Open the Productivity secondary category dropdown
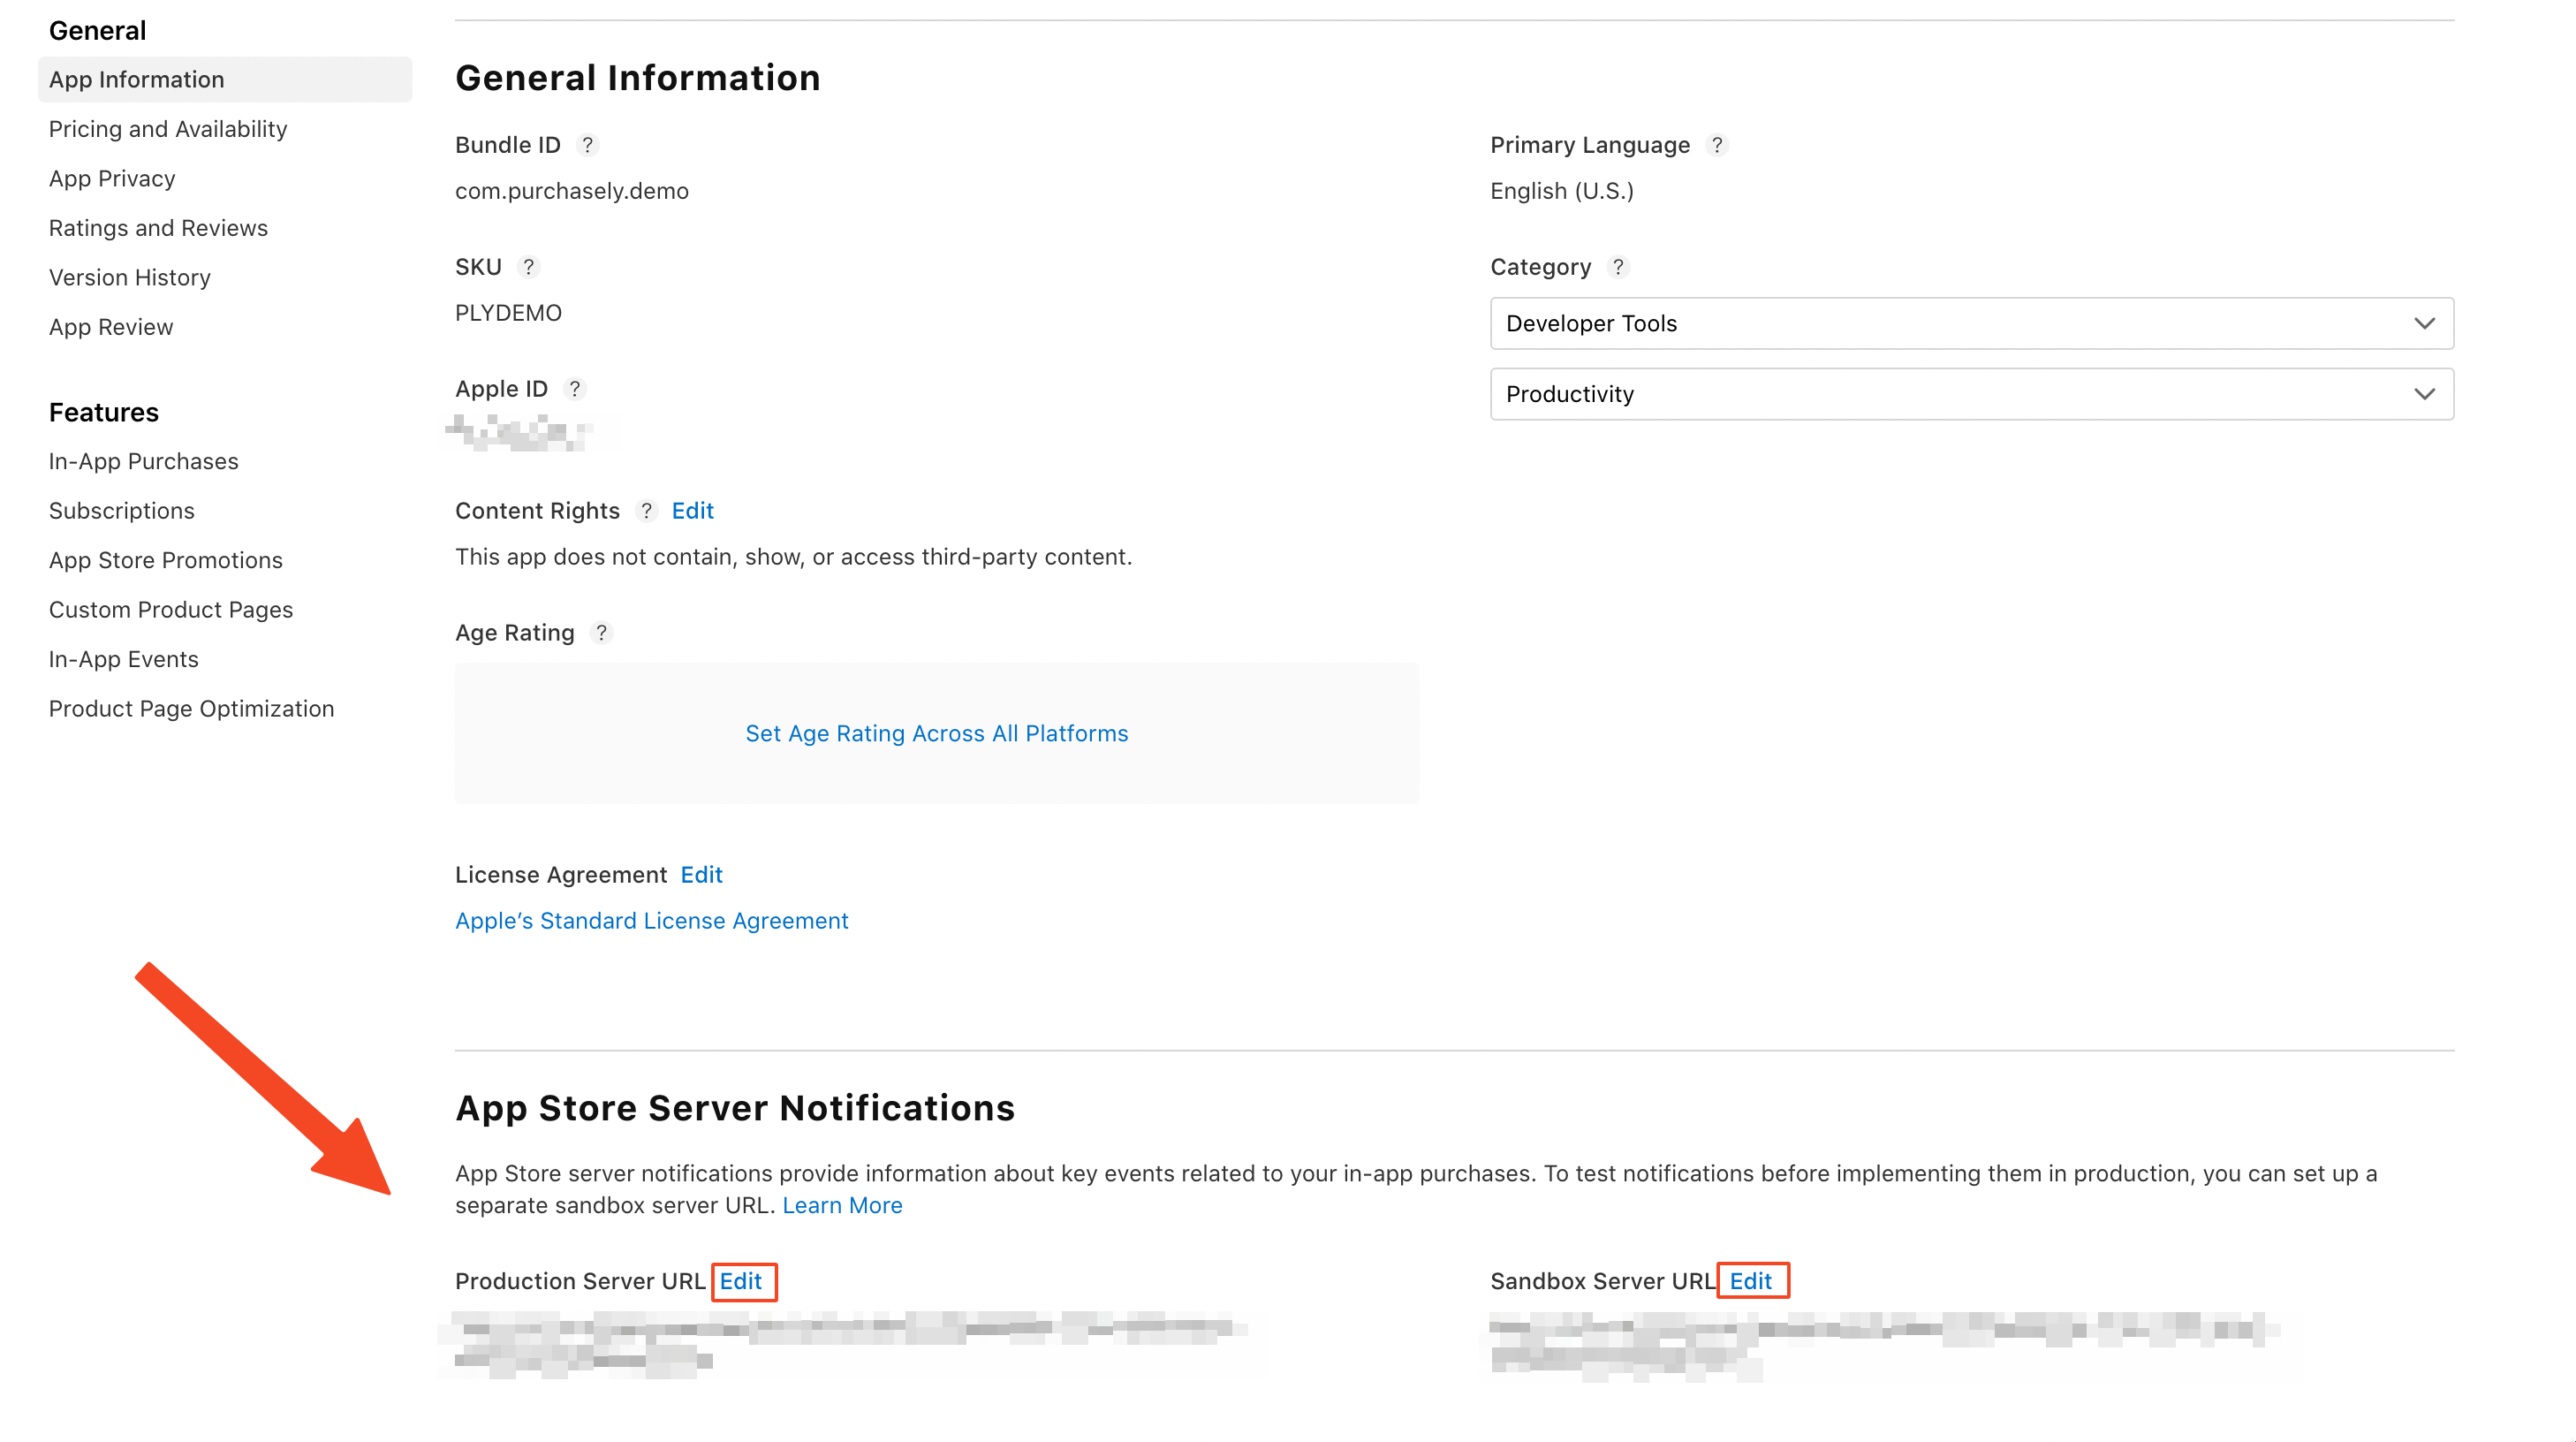Viewport: 2576px width, 1442px height. point(1970,394)
